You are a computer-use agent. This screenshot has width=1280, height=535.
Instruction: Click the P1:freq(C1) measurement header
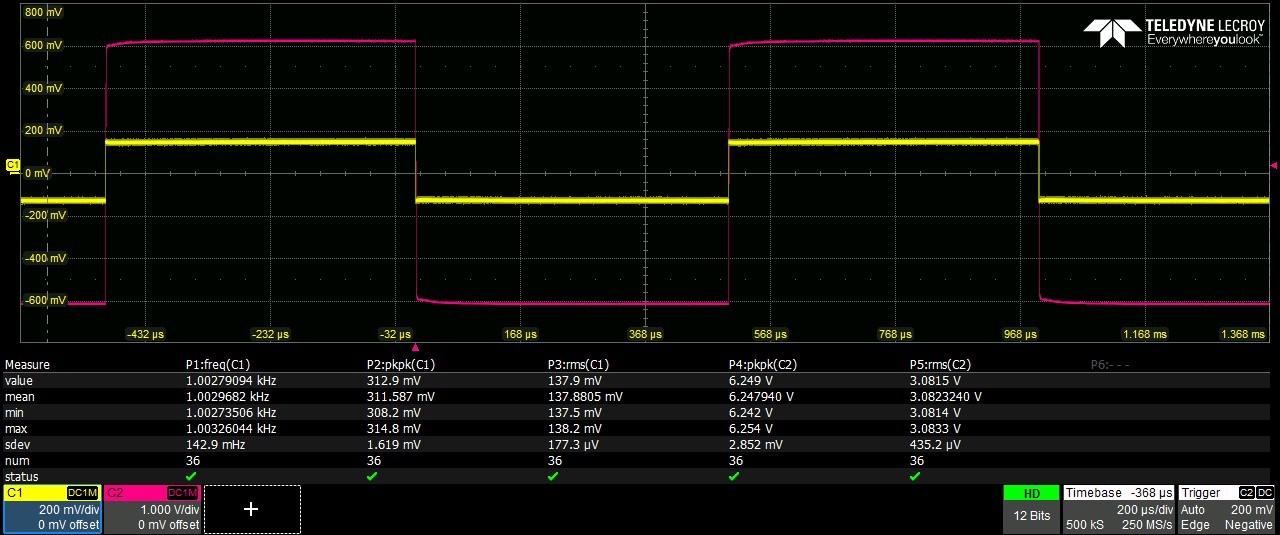[x=218, y=365]
